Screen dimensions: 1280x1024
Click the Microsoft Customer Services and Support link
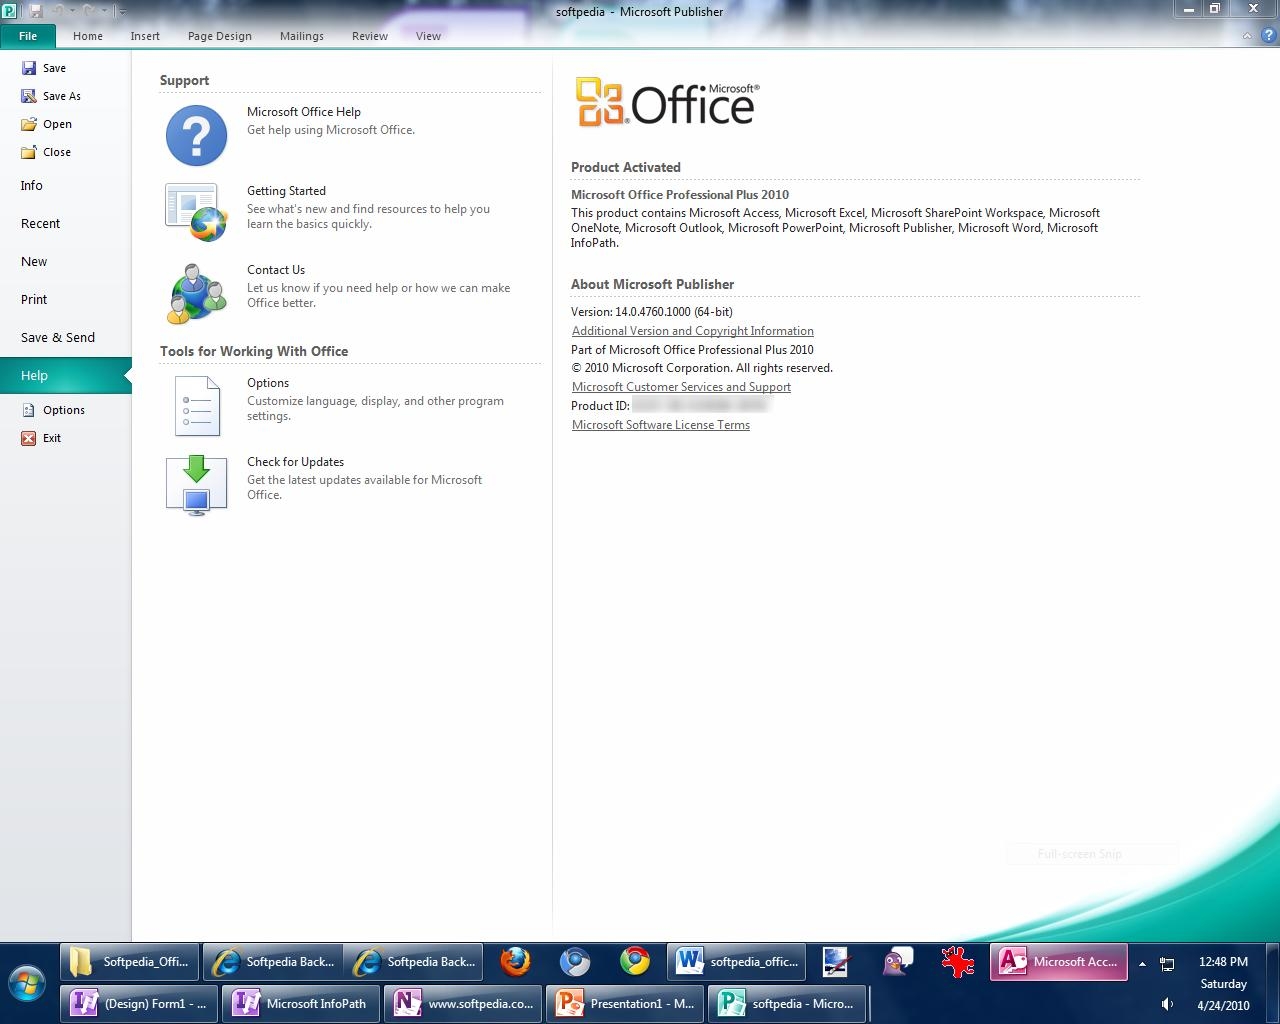pos(681,387)
